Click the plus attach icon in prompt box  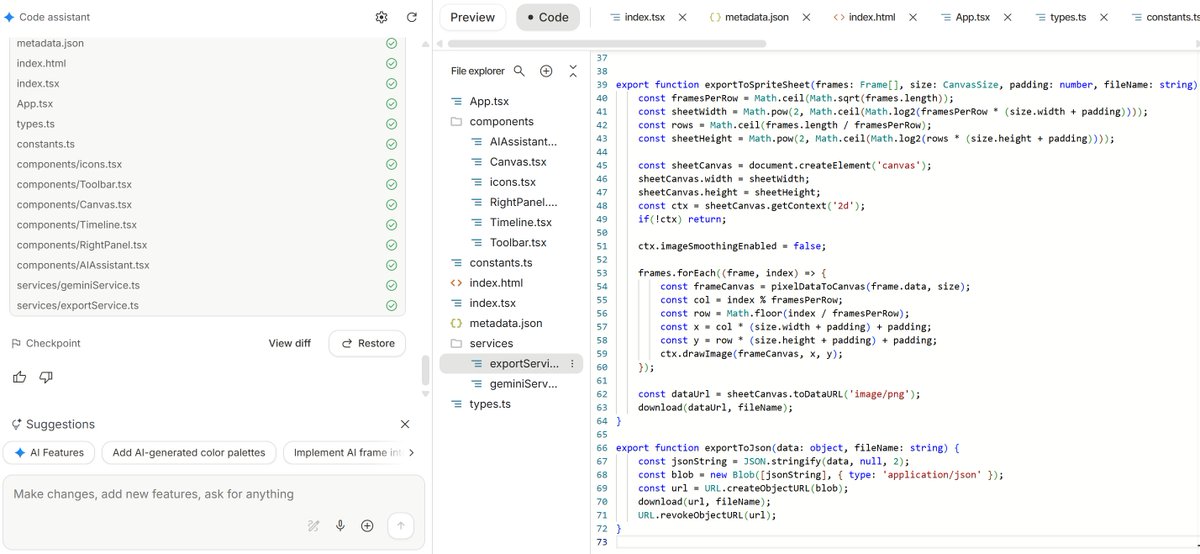tap(367, 526)
